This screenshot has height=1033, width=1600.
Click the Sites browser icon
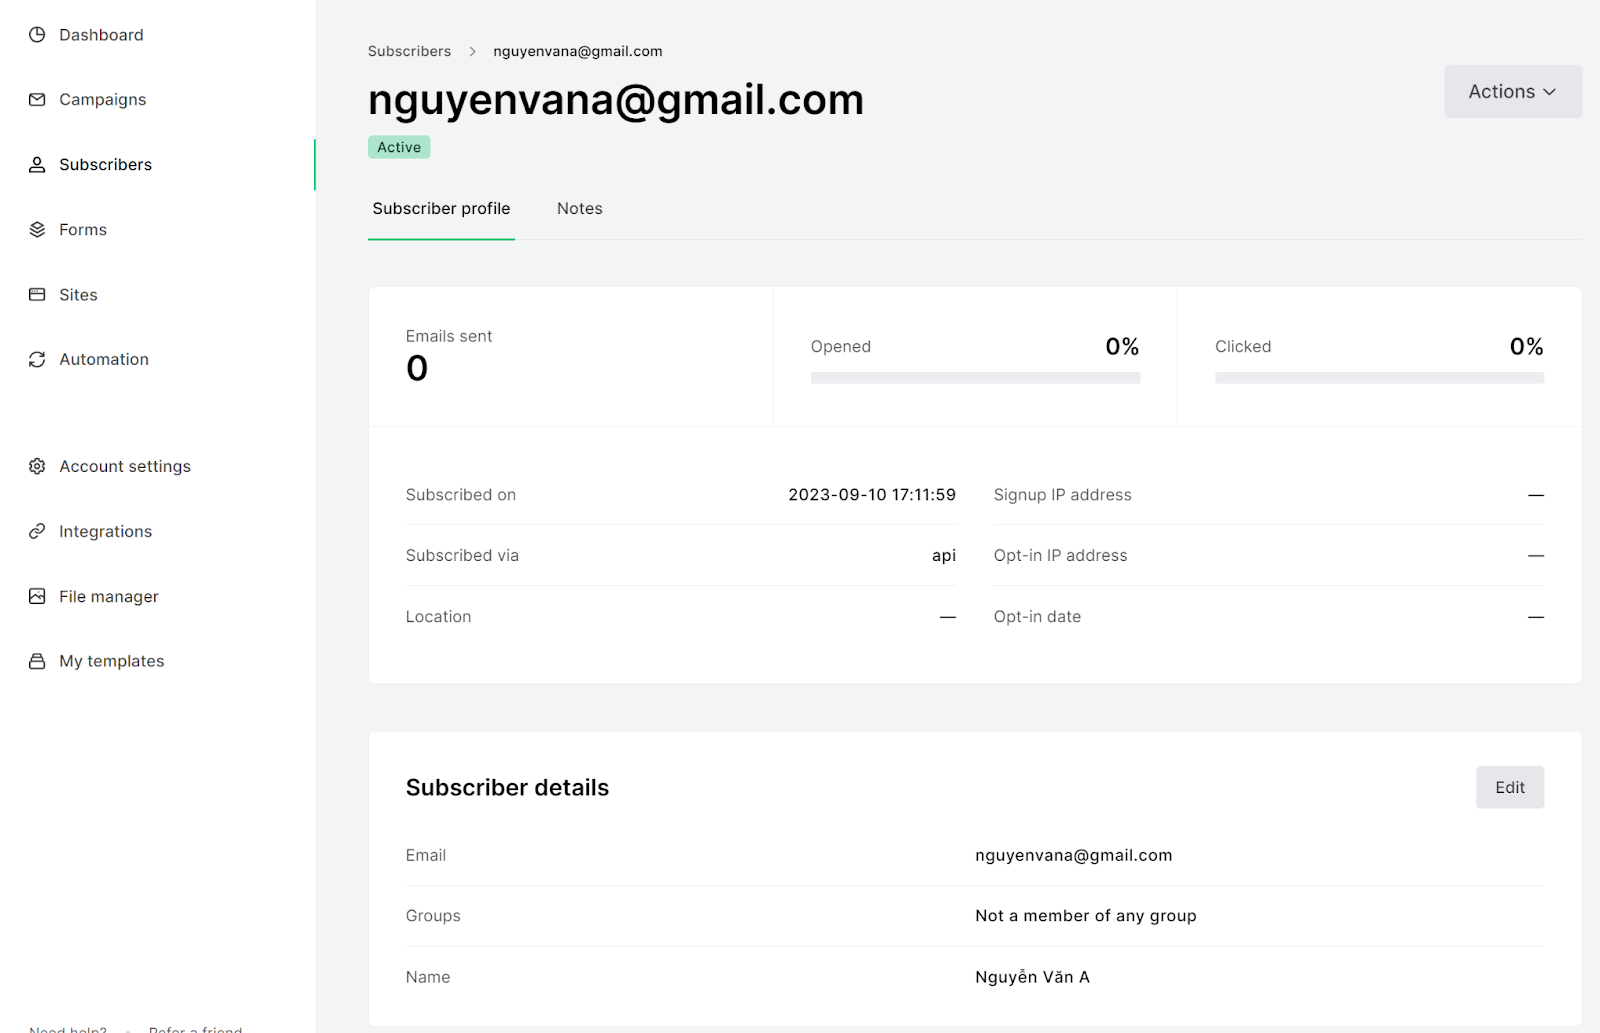click(37, 295)
